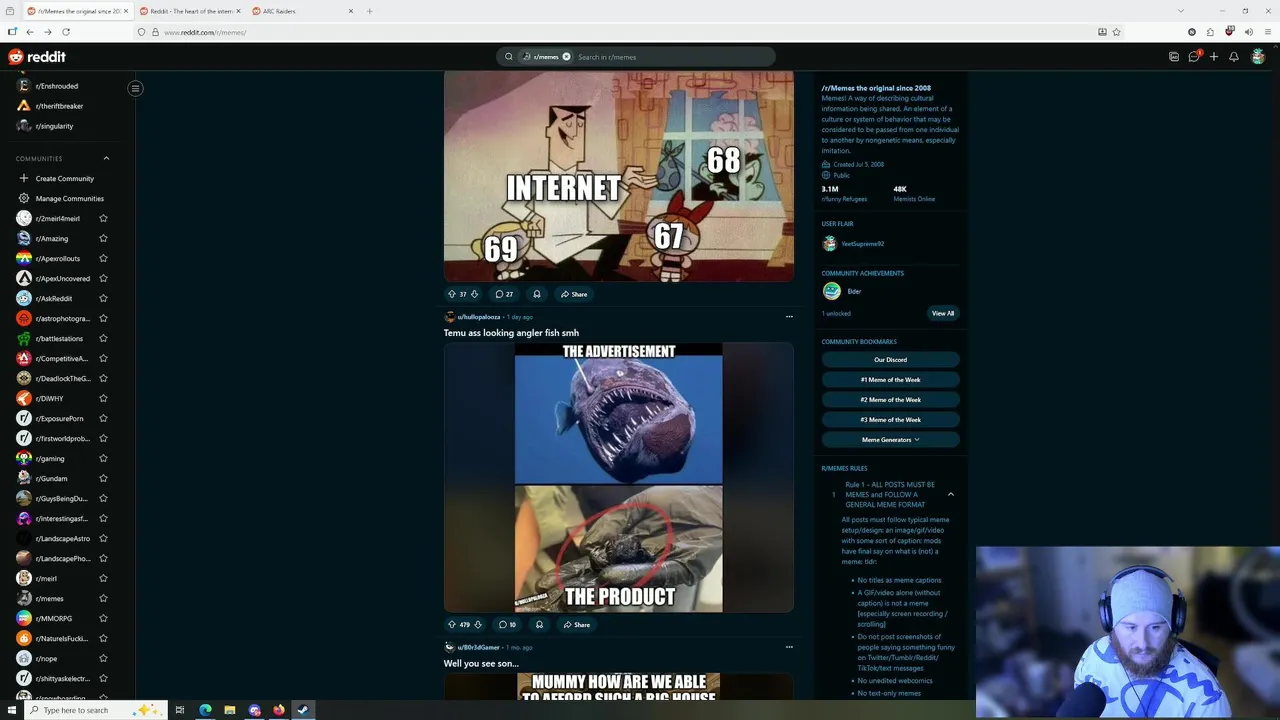Viewport: 1280px width, 720px height.
Task: Click Create Community in sidebar
Action: (x=64, y=179)
